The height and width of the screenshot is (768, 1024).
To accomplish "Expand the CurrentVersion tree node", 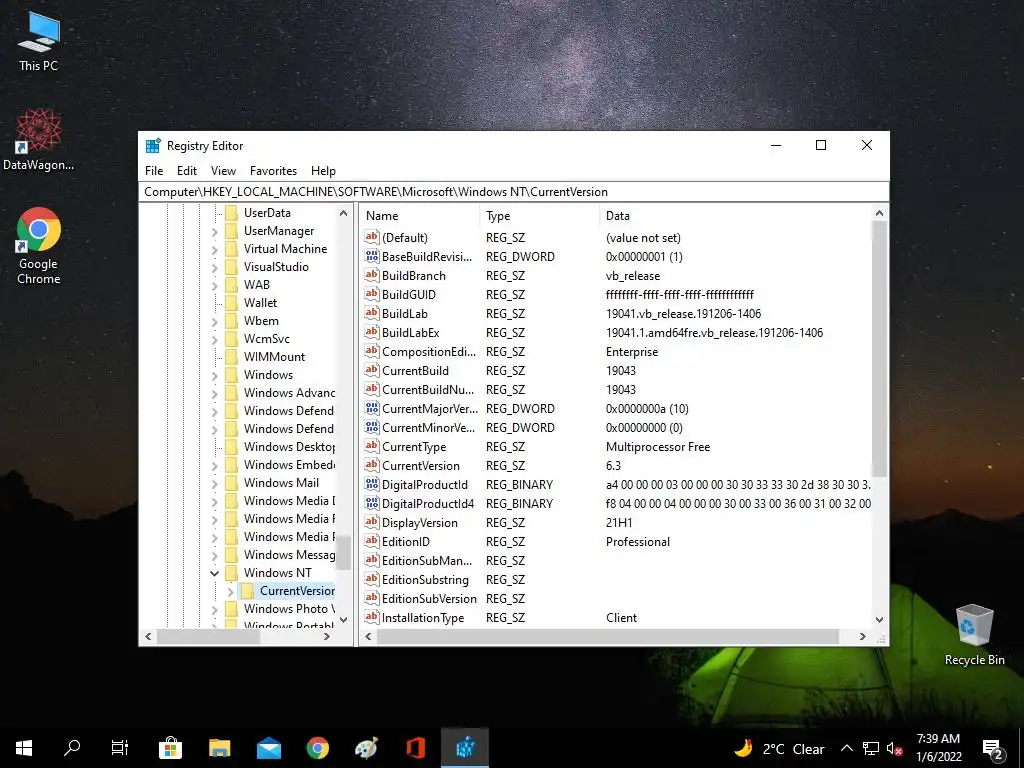I will coord(230,591).
